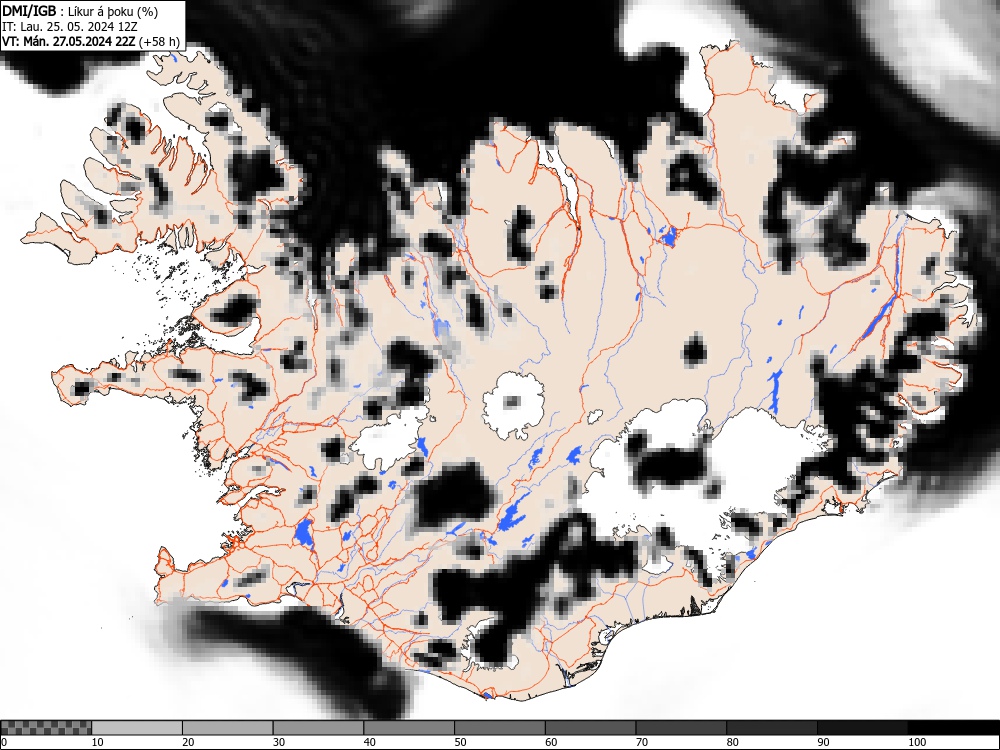Select the black legend swatch between 90 and 100
Viewport: 1000px width, 750px height.
coord(862,728)
